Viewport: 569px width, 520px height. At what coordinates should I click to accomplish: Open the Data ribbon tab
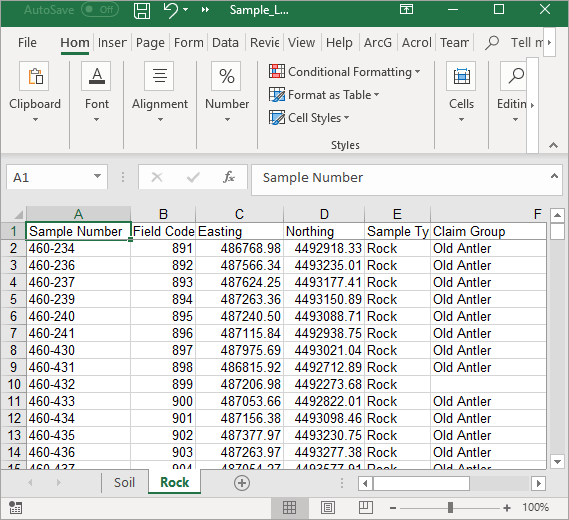(x=225, y=43)
